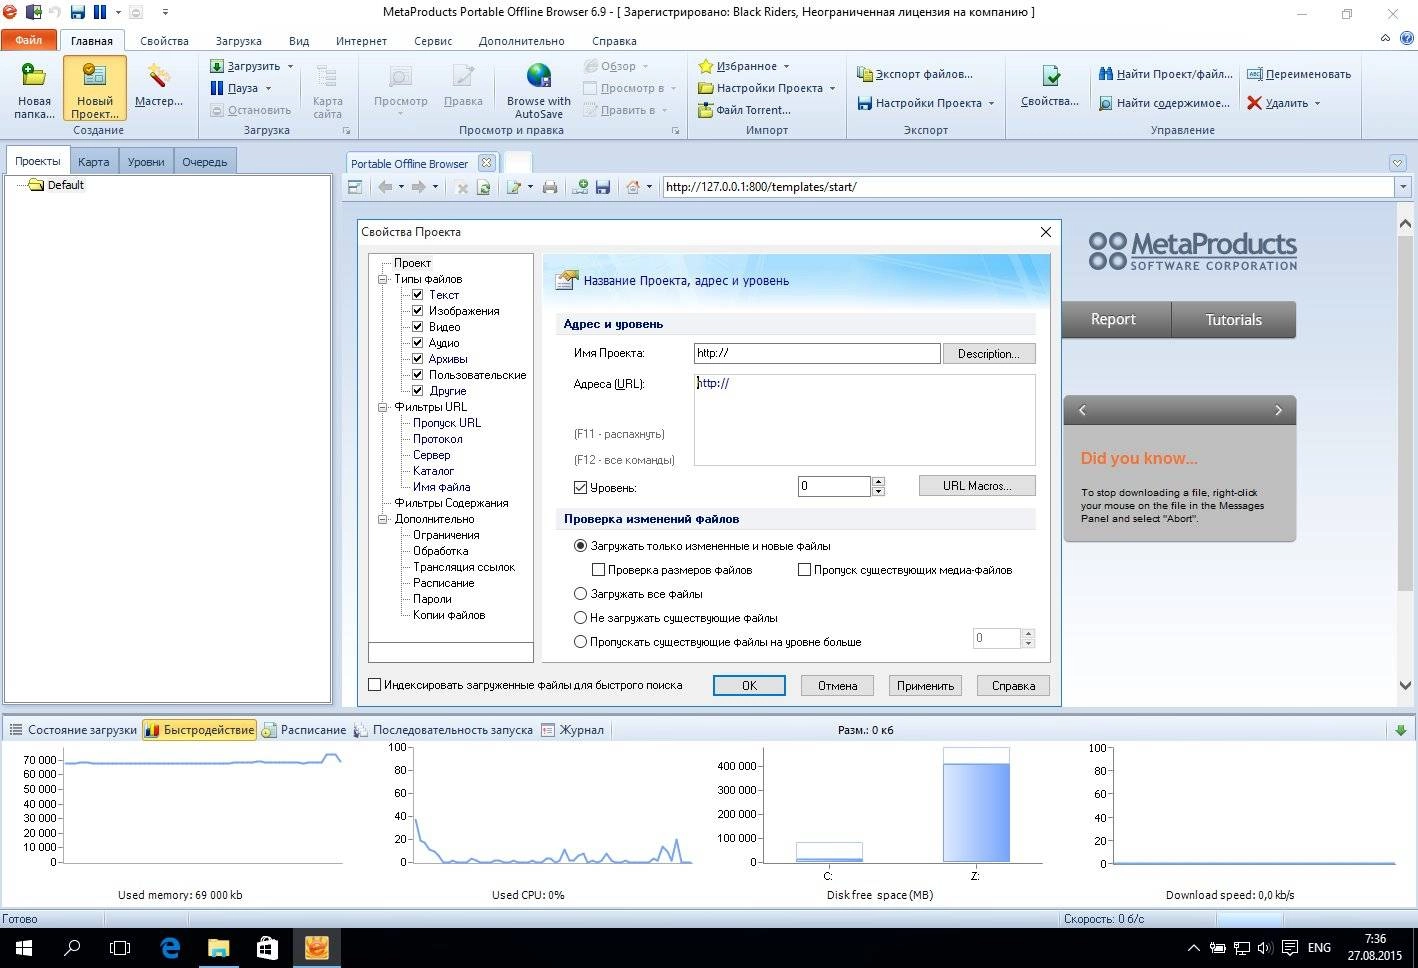The image size is (1418, 968).
Task: Click Найти содержимое search icon
Action: [1106, 103]
